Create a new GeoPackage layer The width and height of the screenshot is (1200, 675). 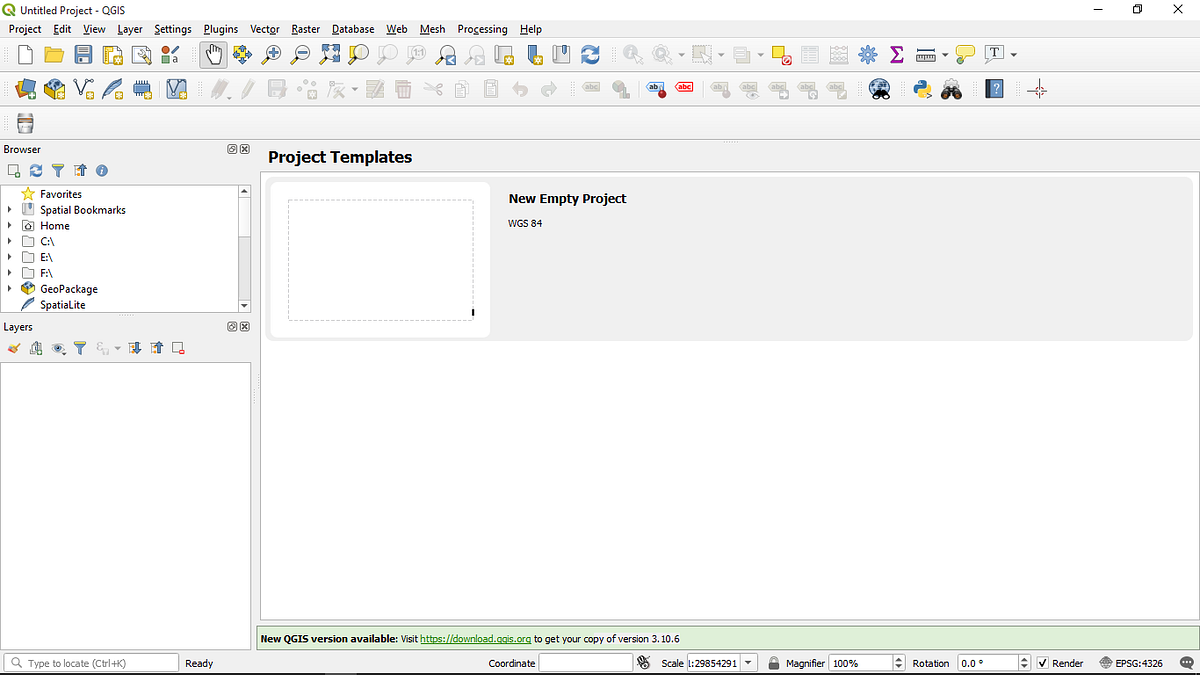[54, 89]
